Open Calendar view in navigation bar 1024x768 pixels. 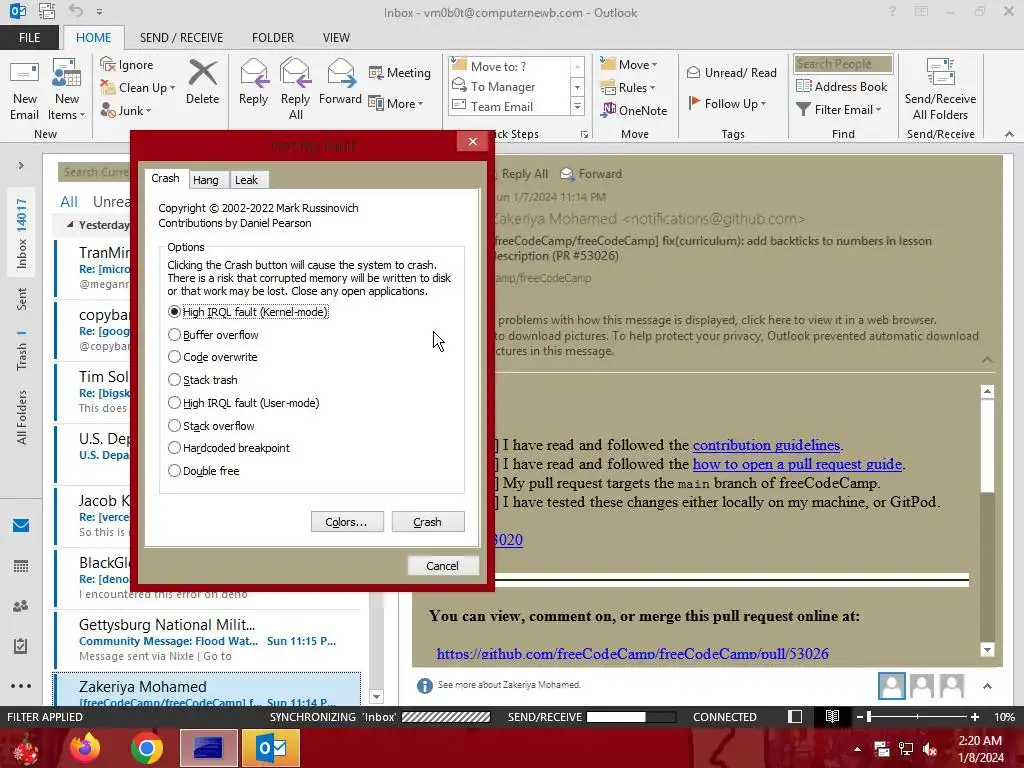21,566
